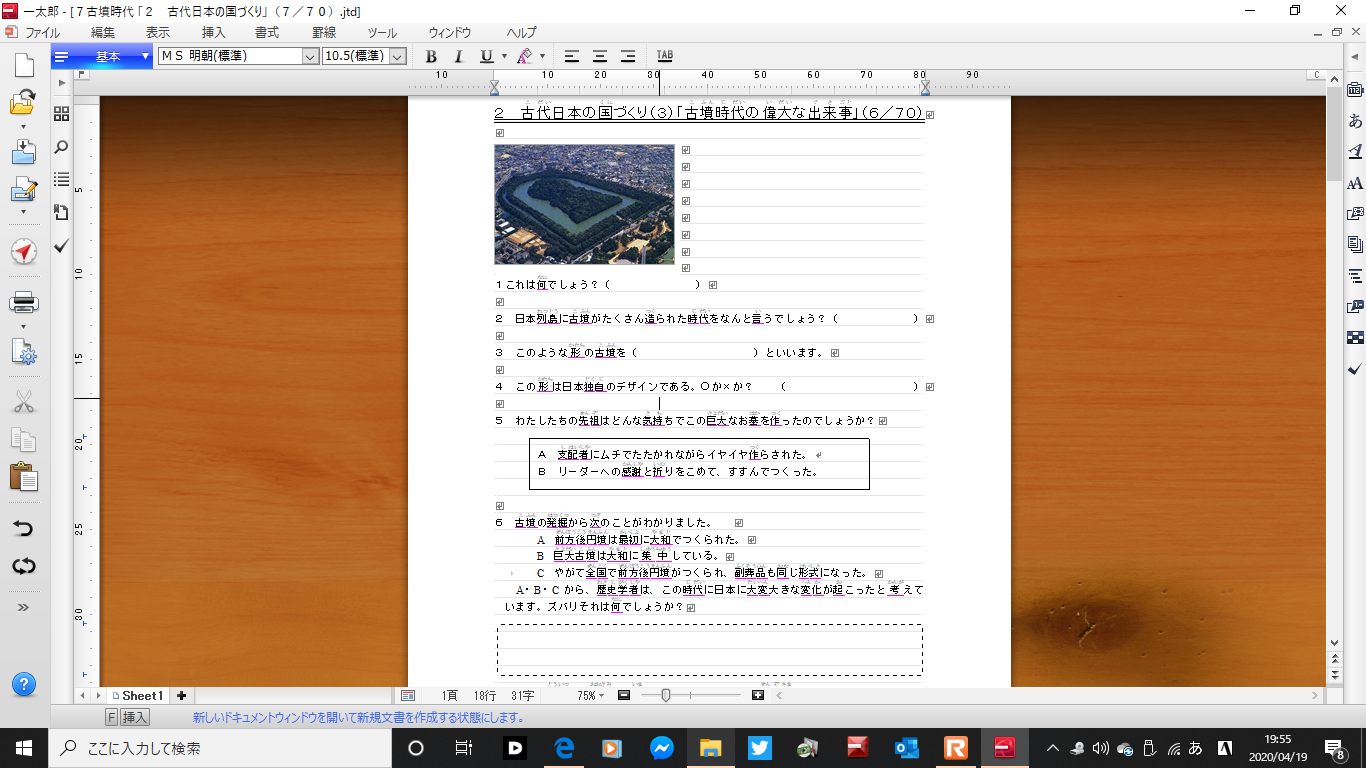Undo the last action with the arrow icon

point(24,528)
